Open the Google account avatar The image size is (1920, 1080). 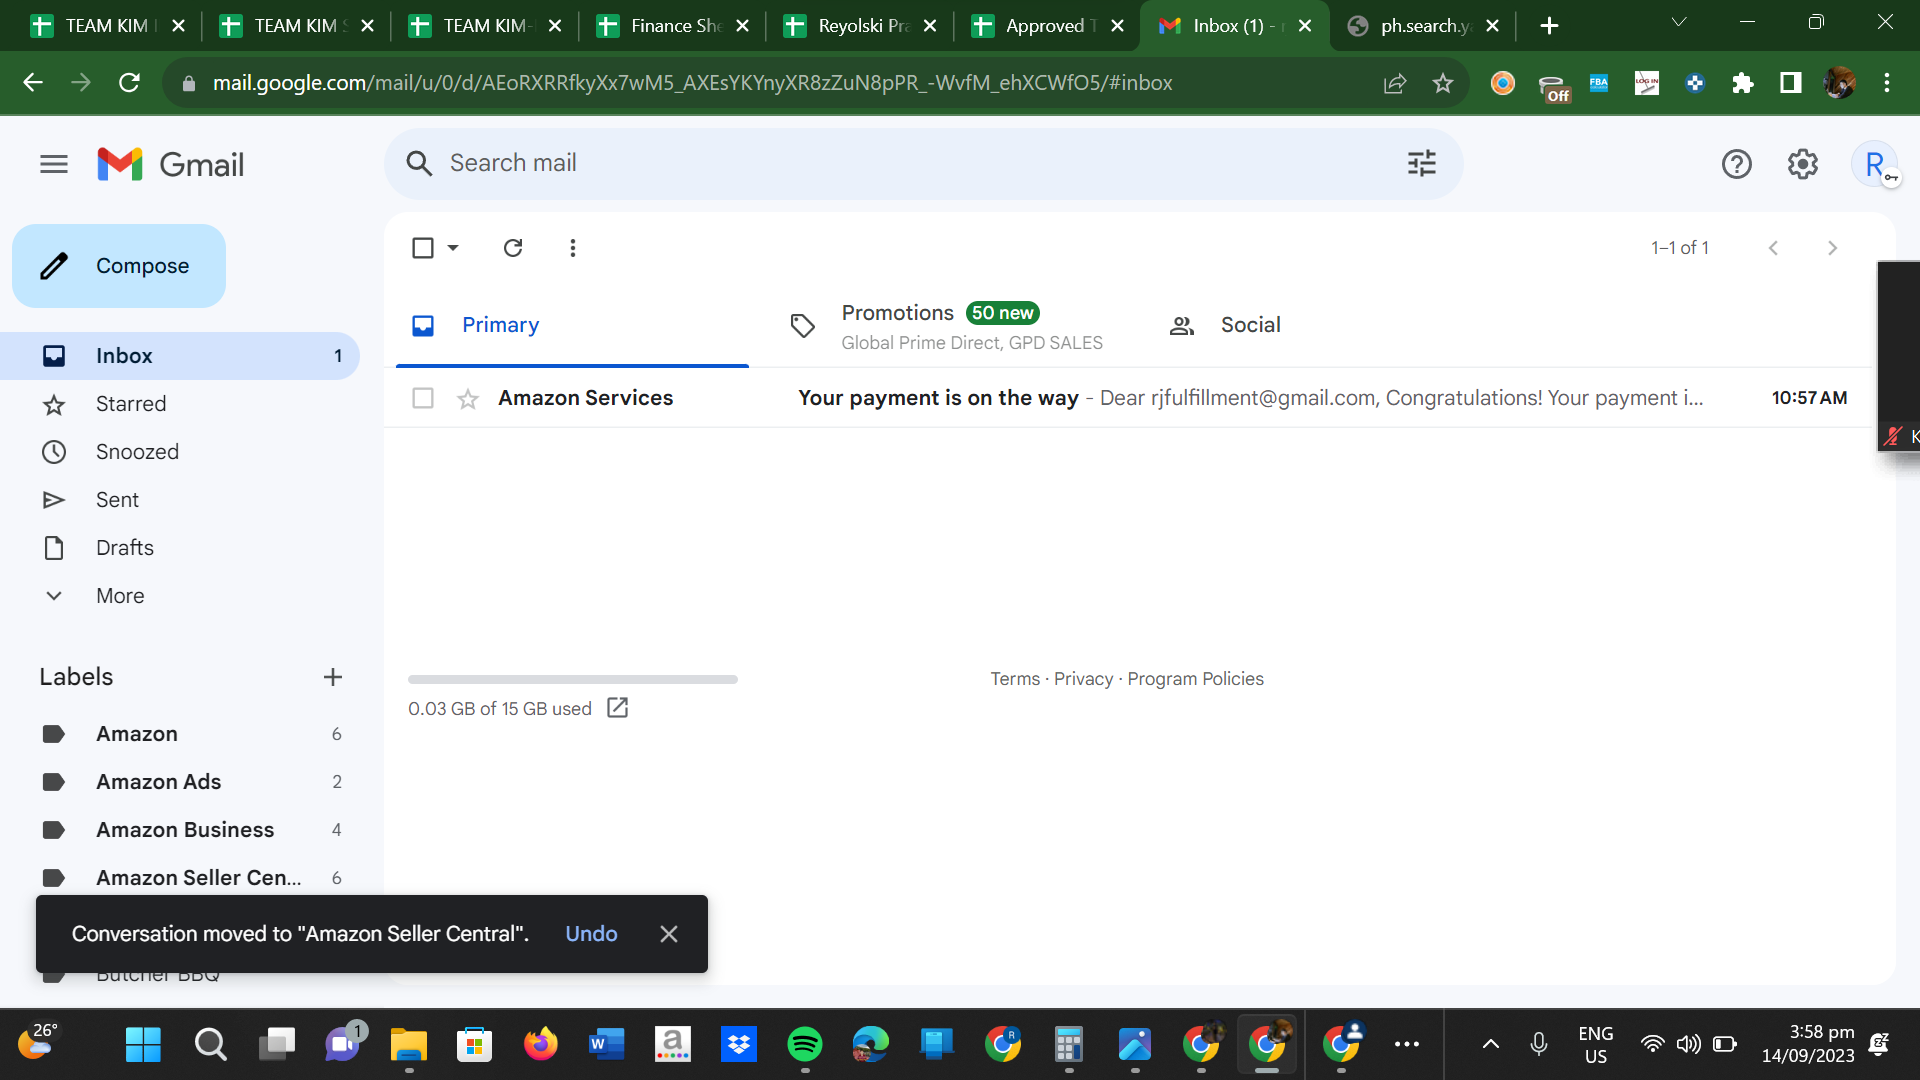(x=1875, y=164)
